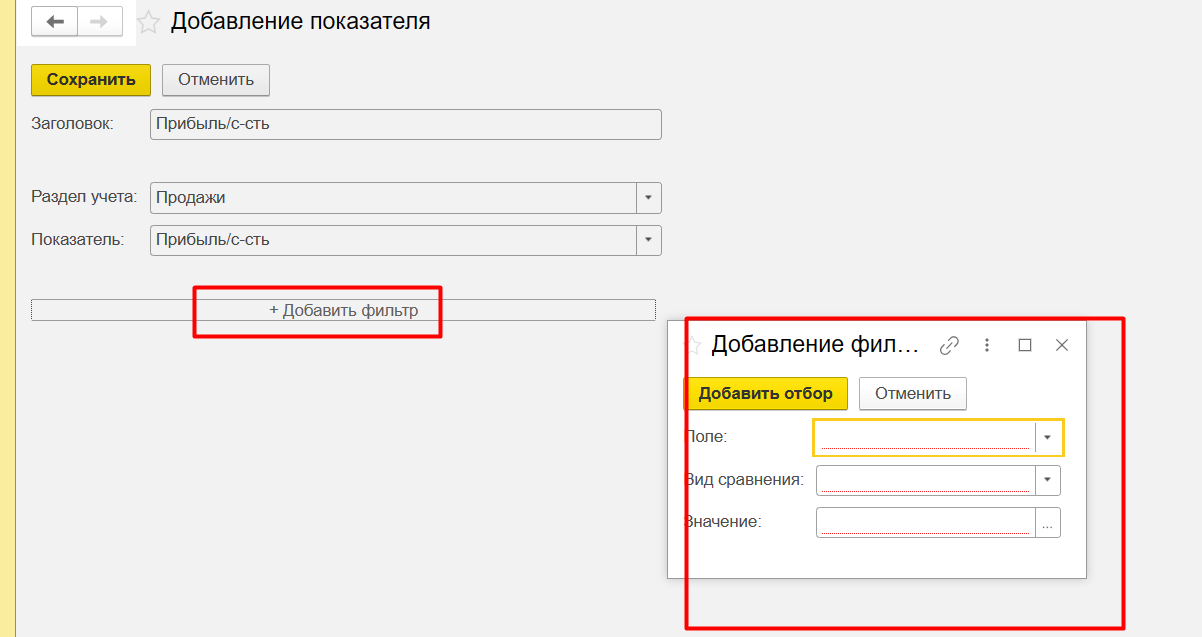
Task: Star the Добавление показателя form as favorite
Action: pos(148,22)
